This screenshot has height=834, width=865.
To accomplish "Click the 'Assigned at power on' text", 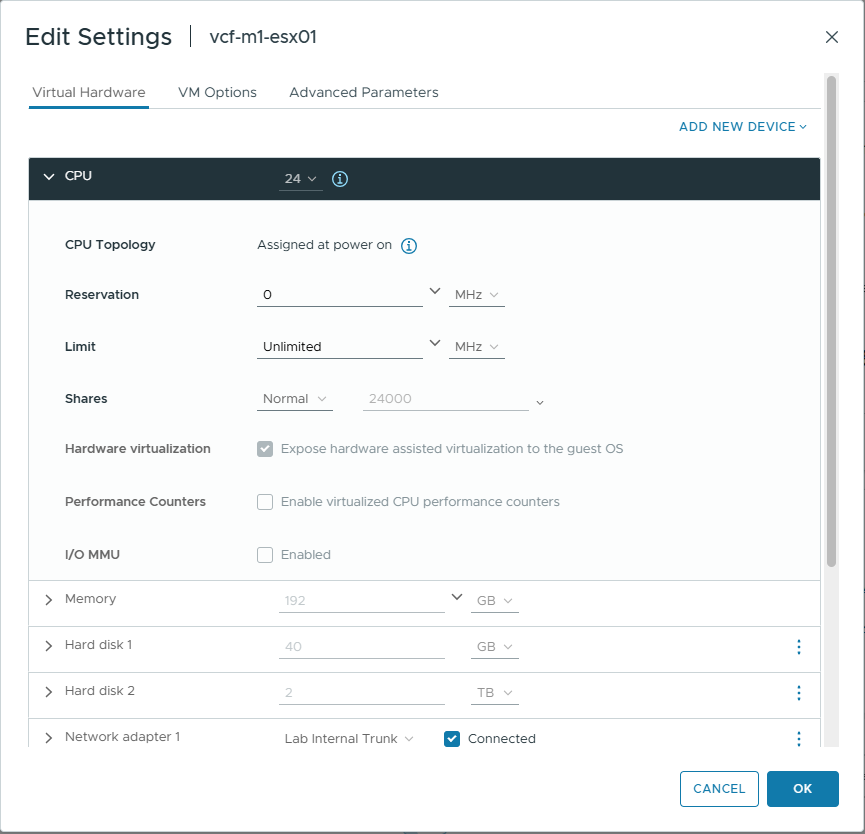I will 324,245.
